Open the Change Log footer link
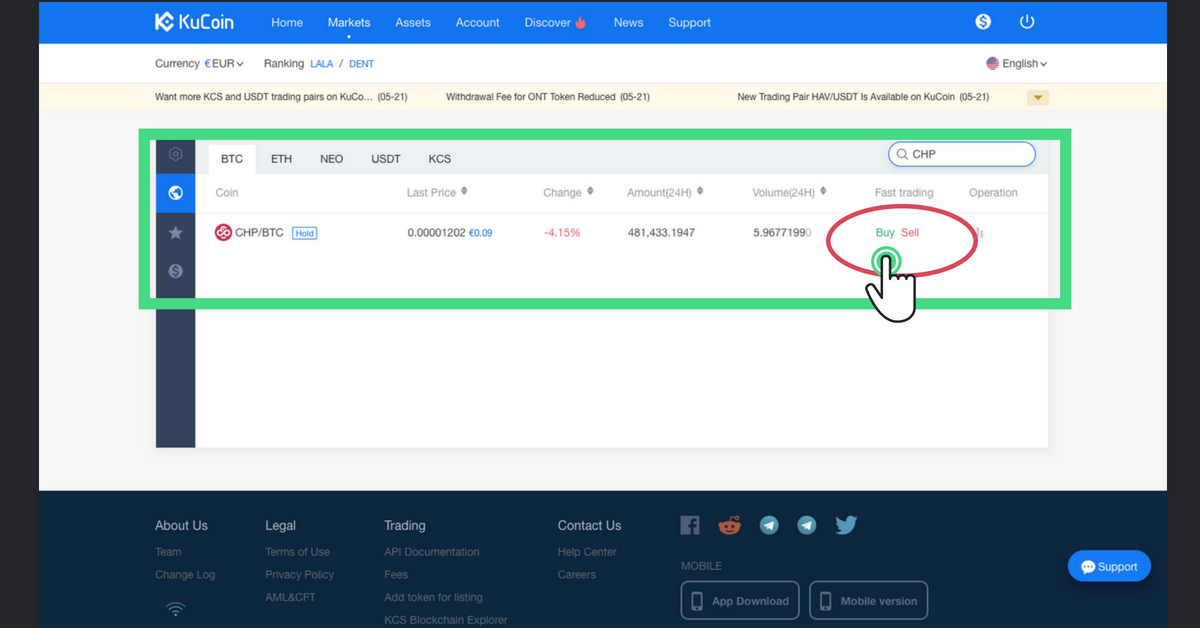The image size is (1200, 628). click(185, 575)
